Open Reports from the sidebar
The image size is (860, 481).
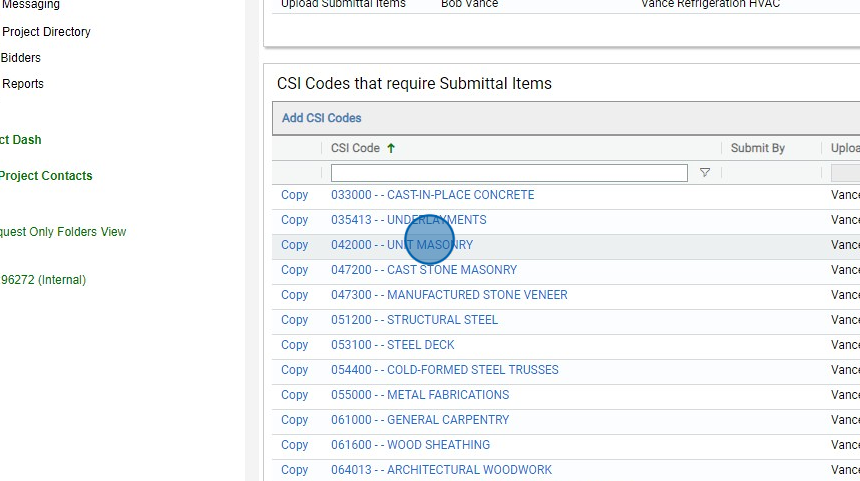click(x=23, y=84)
